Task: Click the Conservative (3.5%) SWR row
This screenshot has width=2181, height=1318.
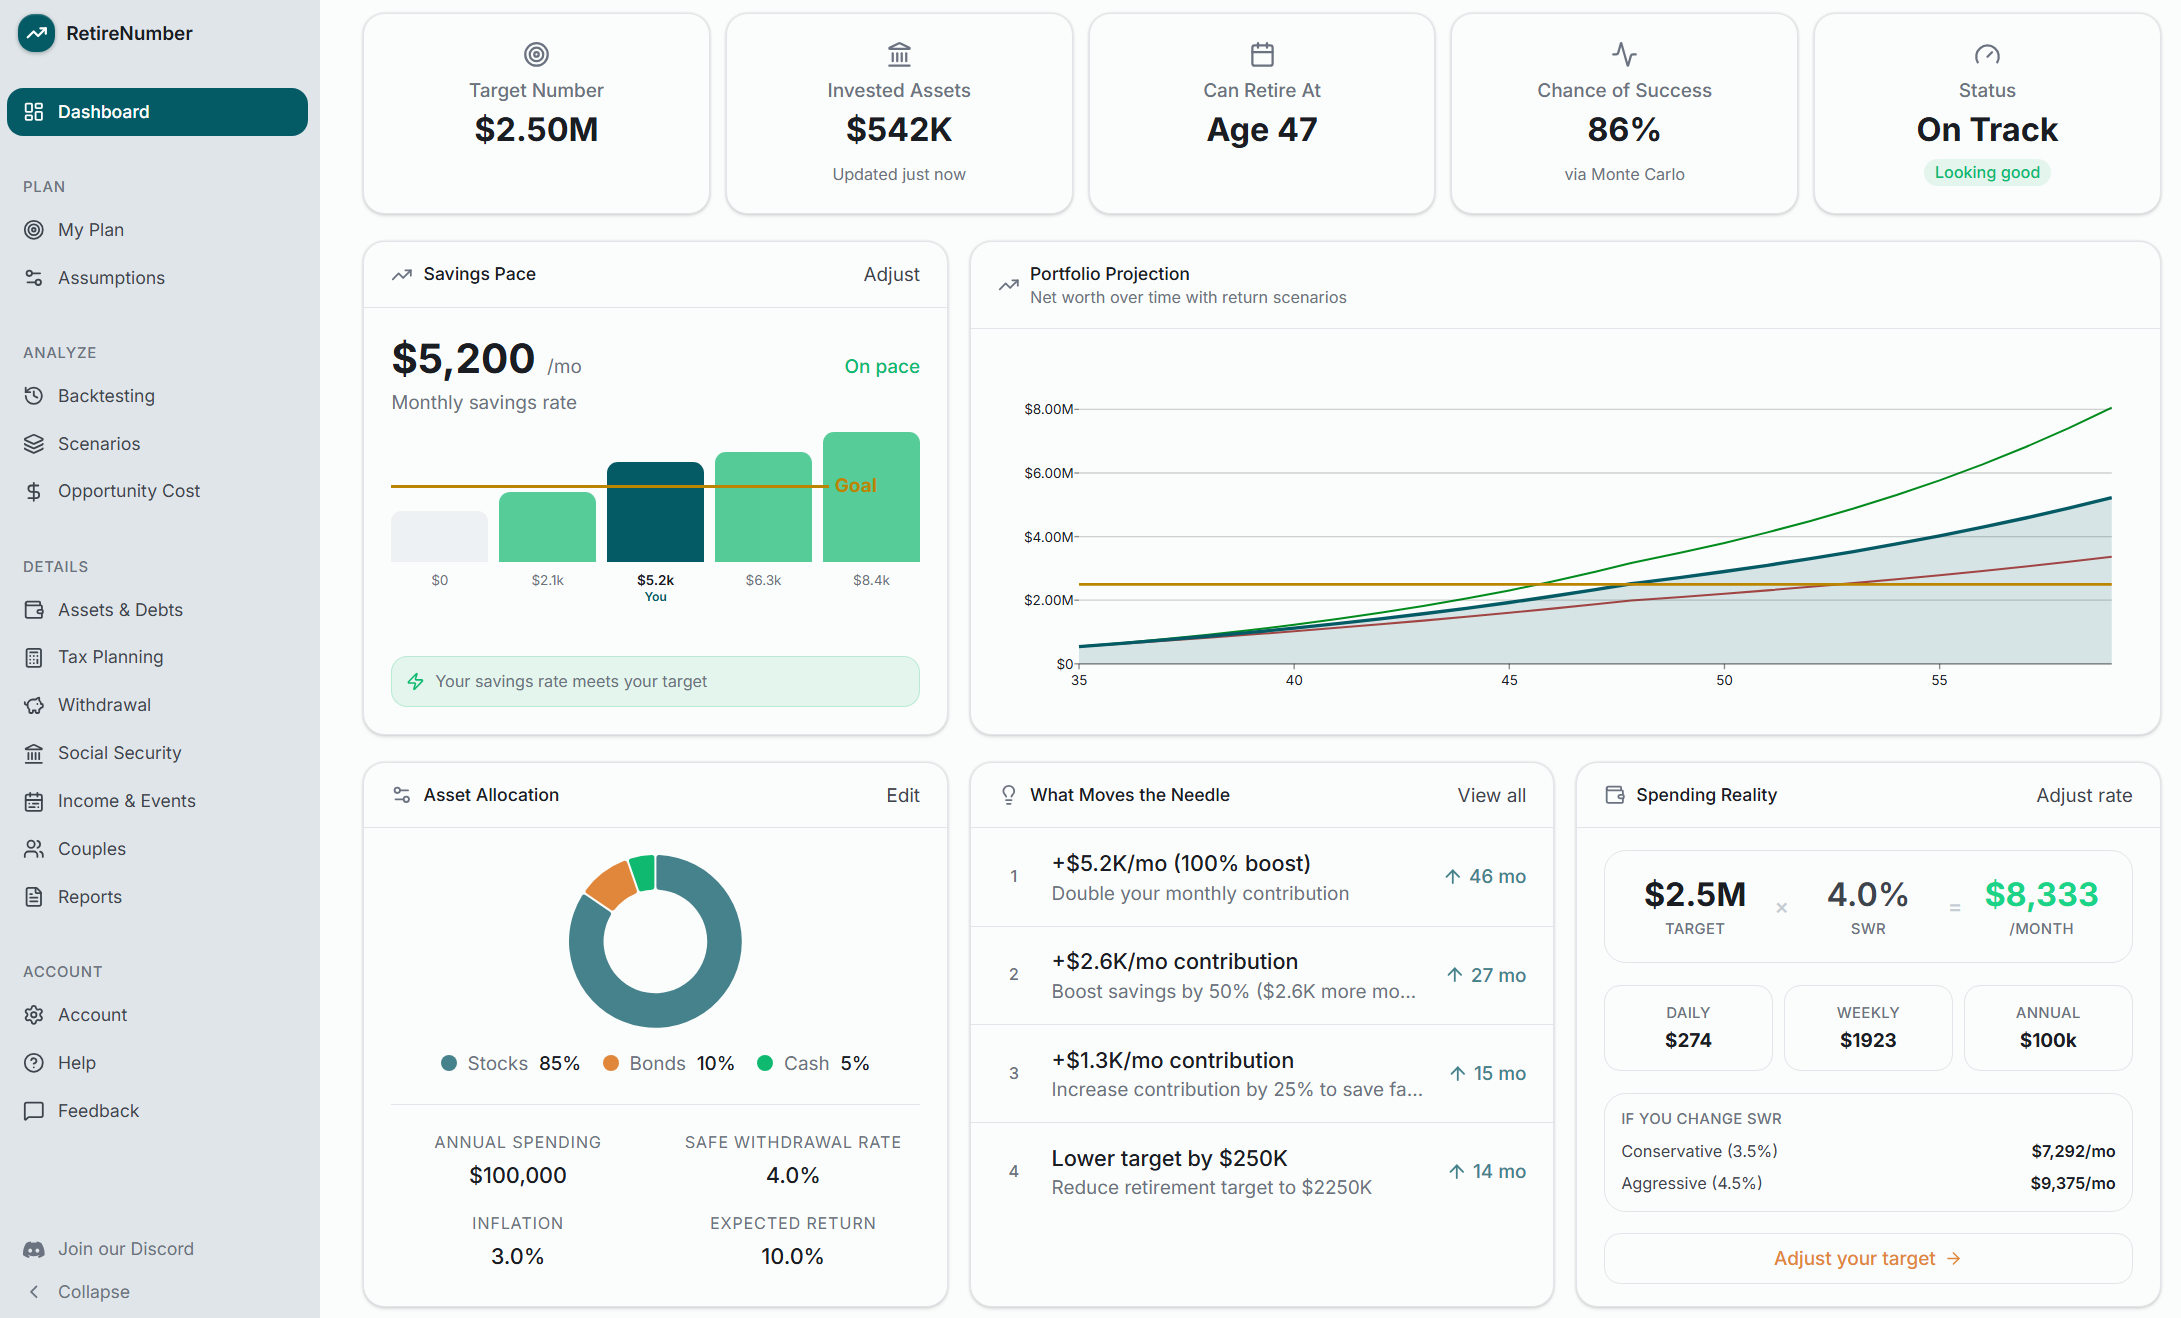Action: [1868, 1151]
